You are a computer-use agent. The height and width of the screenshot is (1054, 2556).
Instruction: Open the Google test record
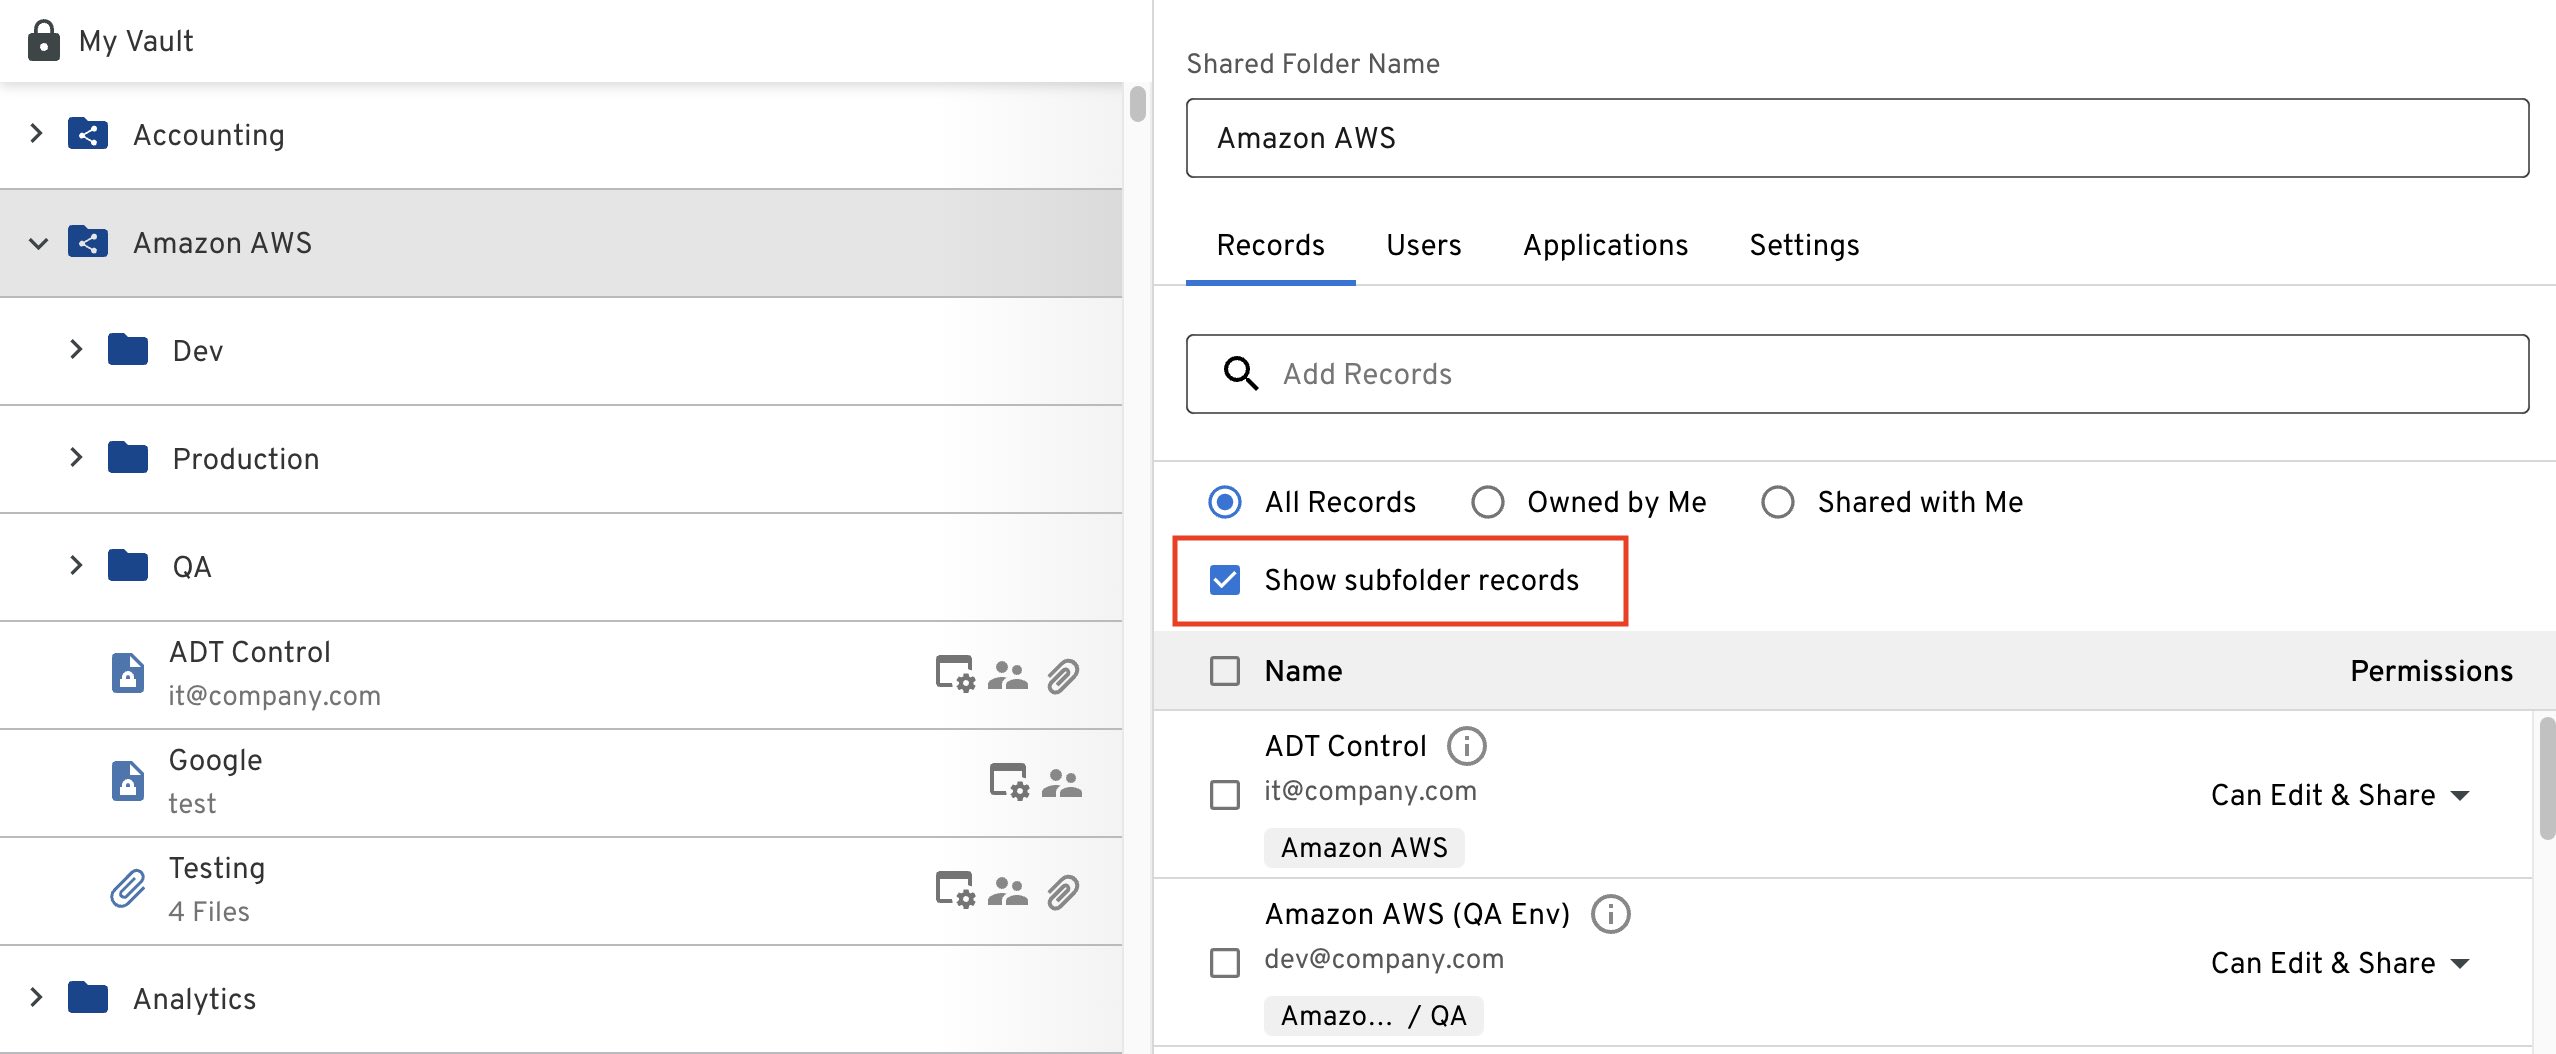561,783
